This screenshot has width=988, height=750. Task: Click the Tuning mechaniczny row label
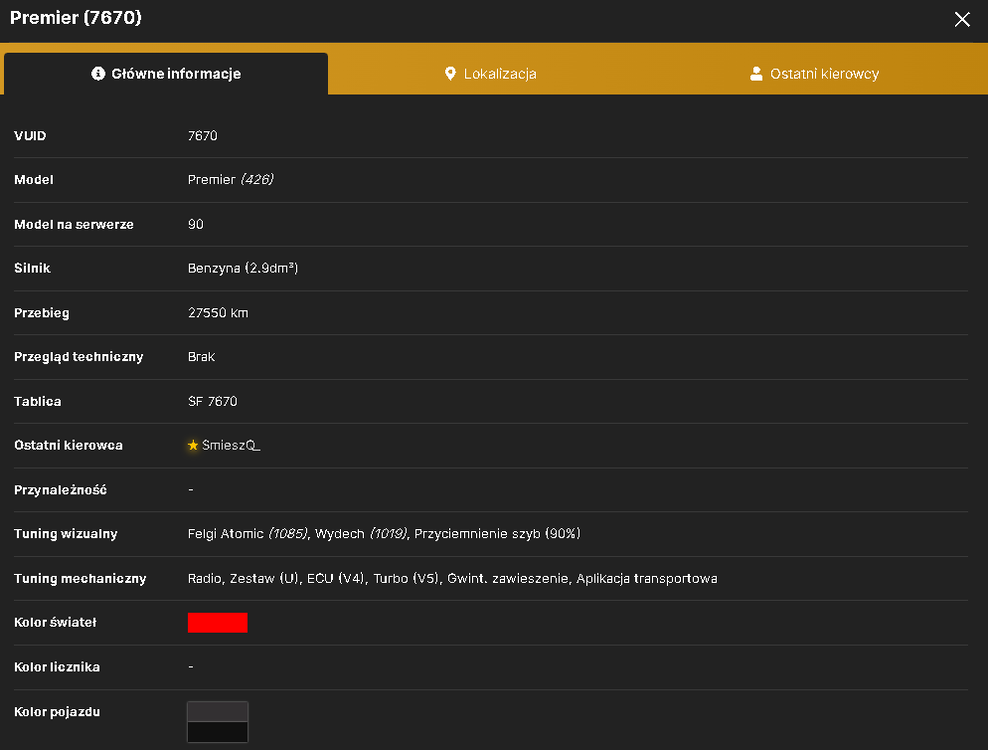pyautogui.click(x=80, y=579)
